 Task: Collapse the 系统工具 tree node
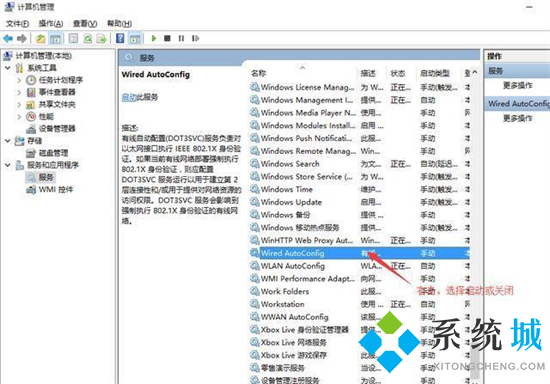pyautogui.click(x=8, y=68)
